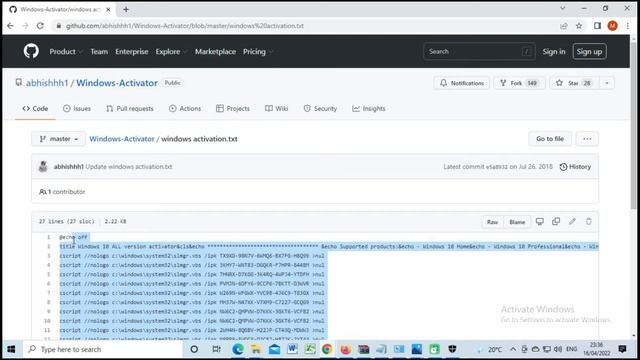The width and height of the screenshot is (640, 360).
Task: Click the taskbar search box
Action: (x=102, y=349)
